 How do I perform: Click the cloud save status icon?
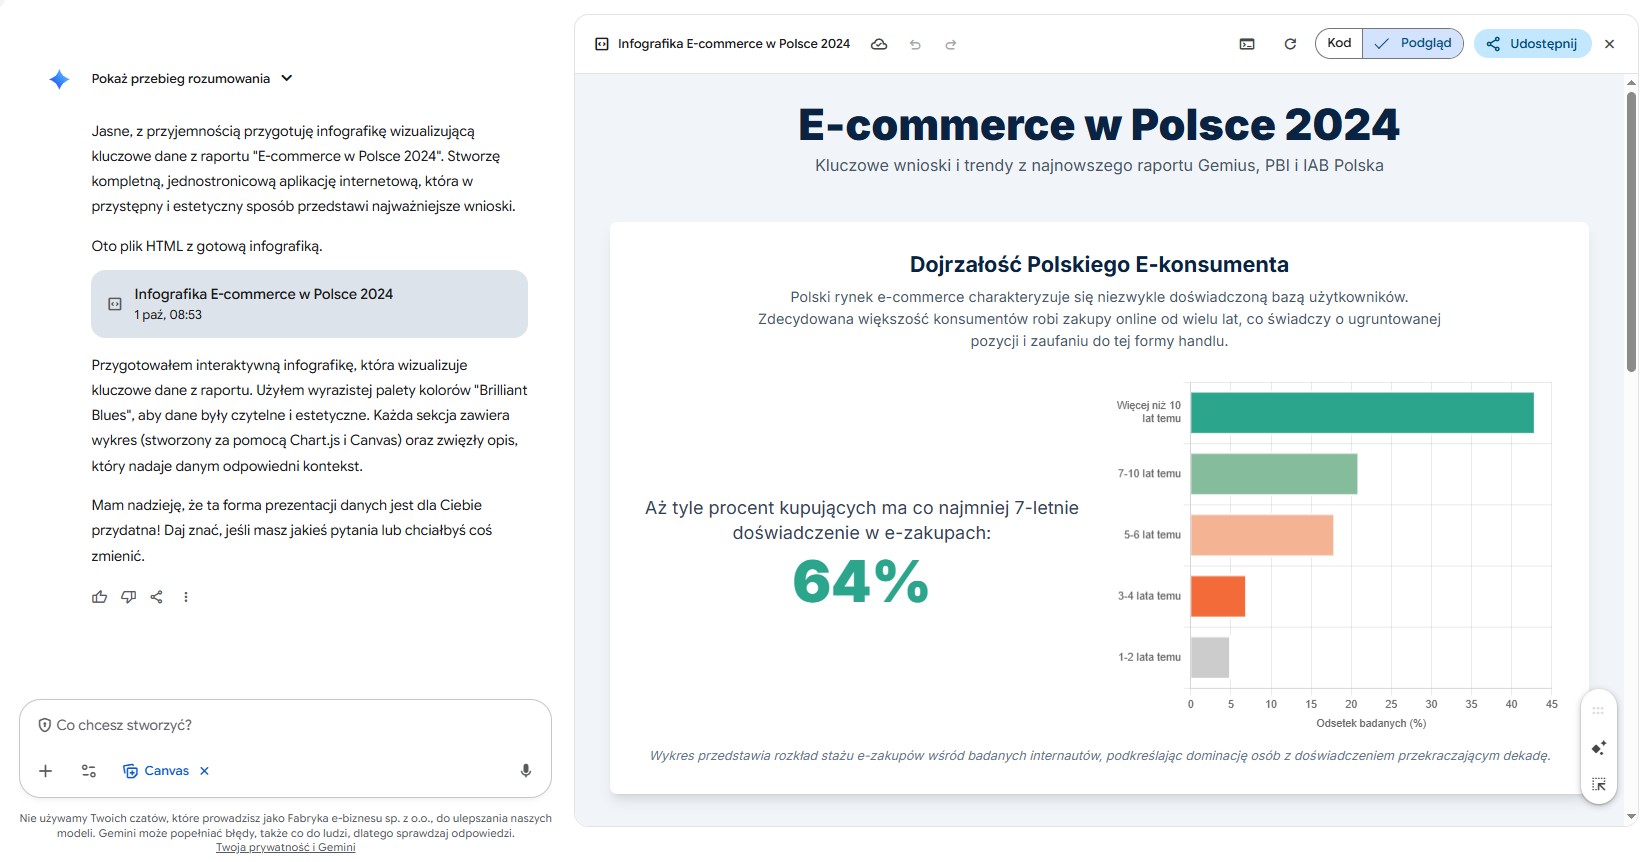click(x=879, y=44)
